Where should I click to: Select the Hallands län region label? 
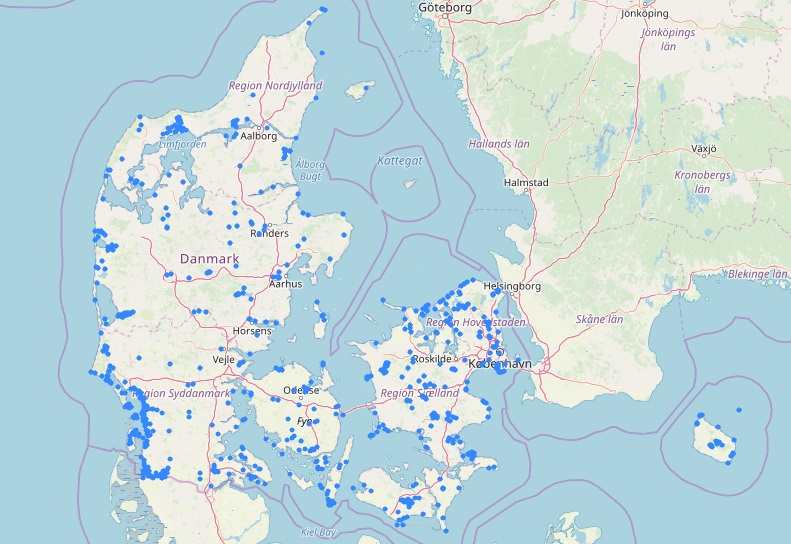coord(515,144)
